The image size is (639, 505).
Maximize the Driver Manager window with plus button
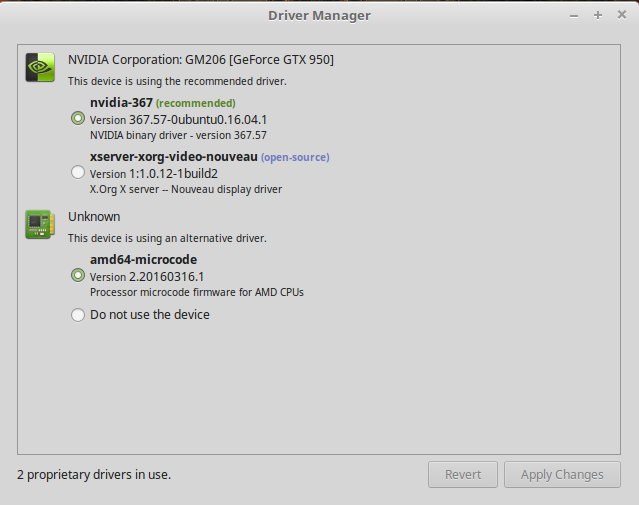tap(598, 15)
